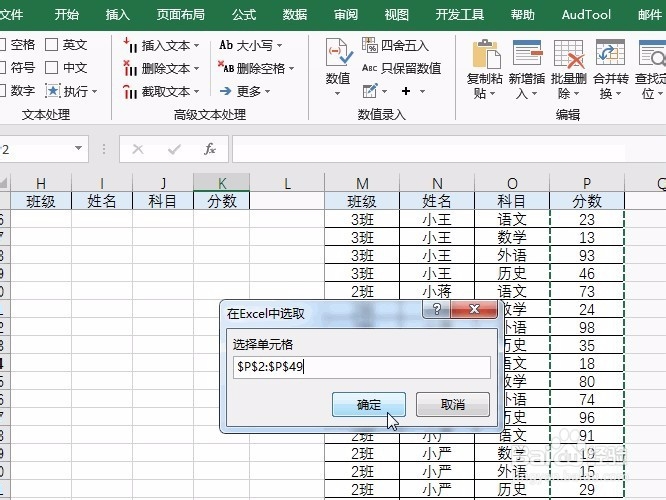
Task: Expand the 删除文本 dropdown arrow
Action: (x=197, y=68)
